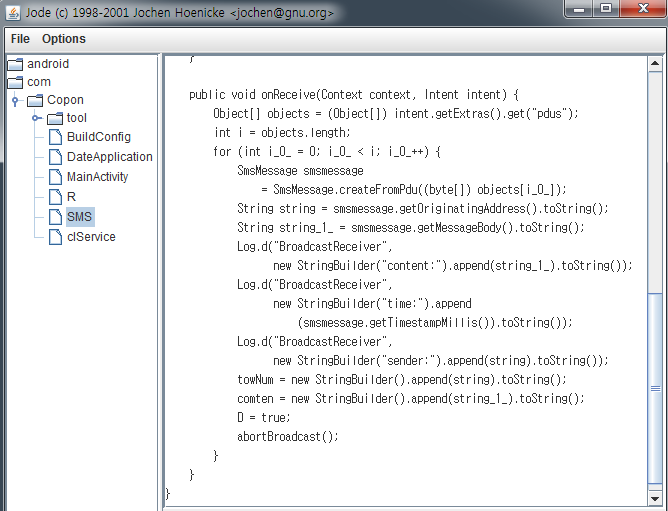Open the File menu
Image resolution: width=668 pixels, height=511 pixels.
coord(20,39)
